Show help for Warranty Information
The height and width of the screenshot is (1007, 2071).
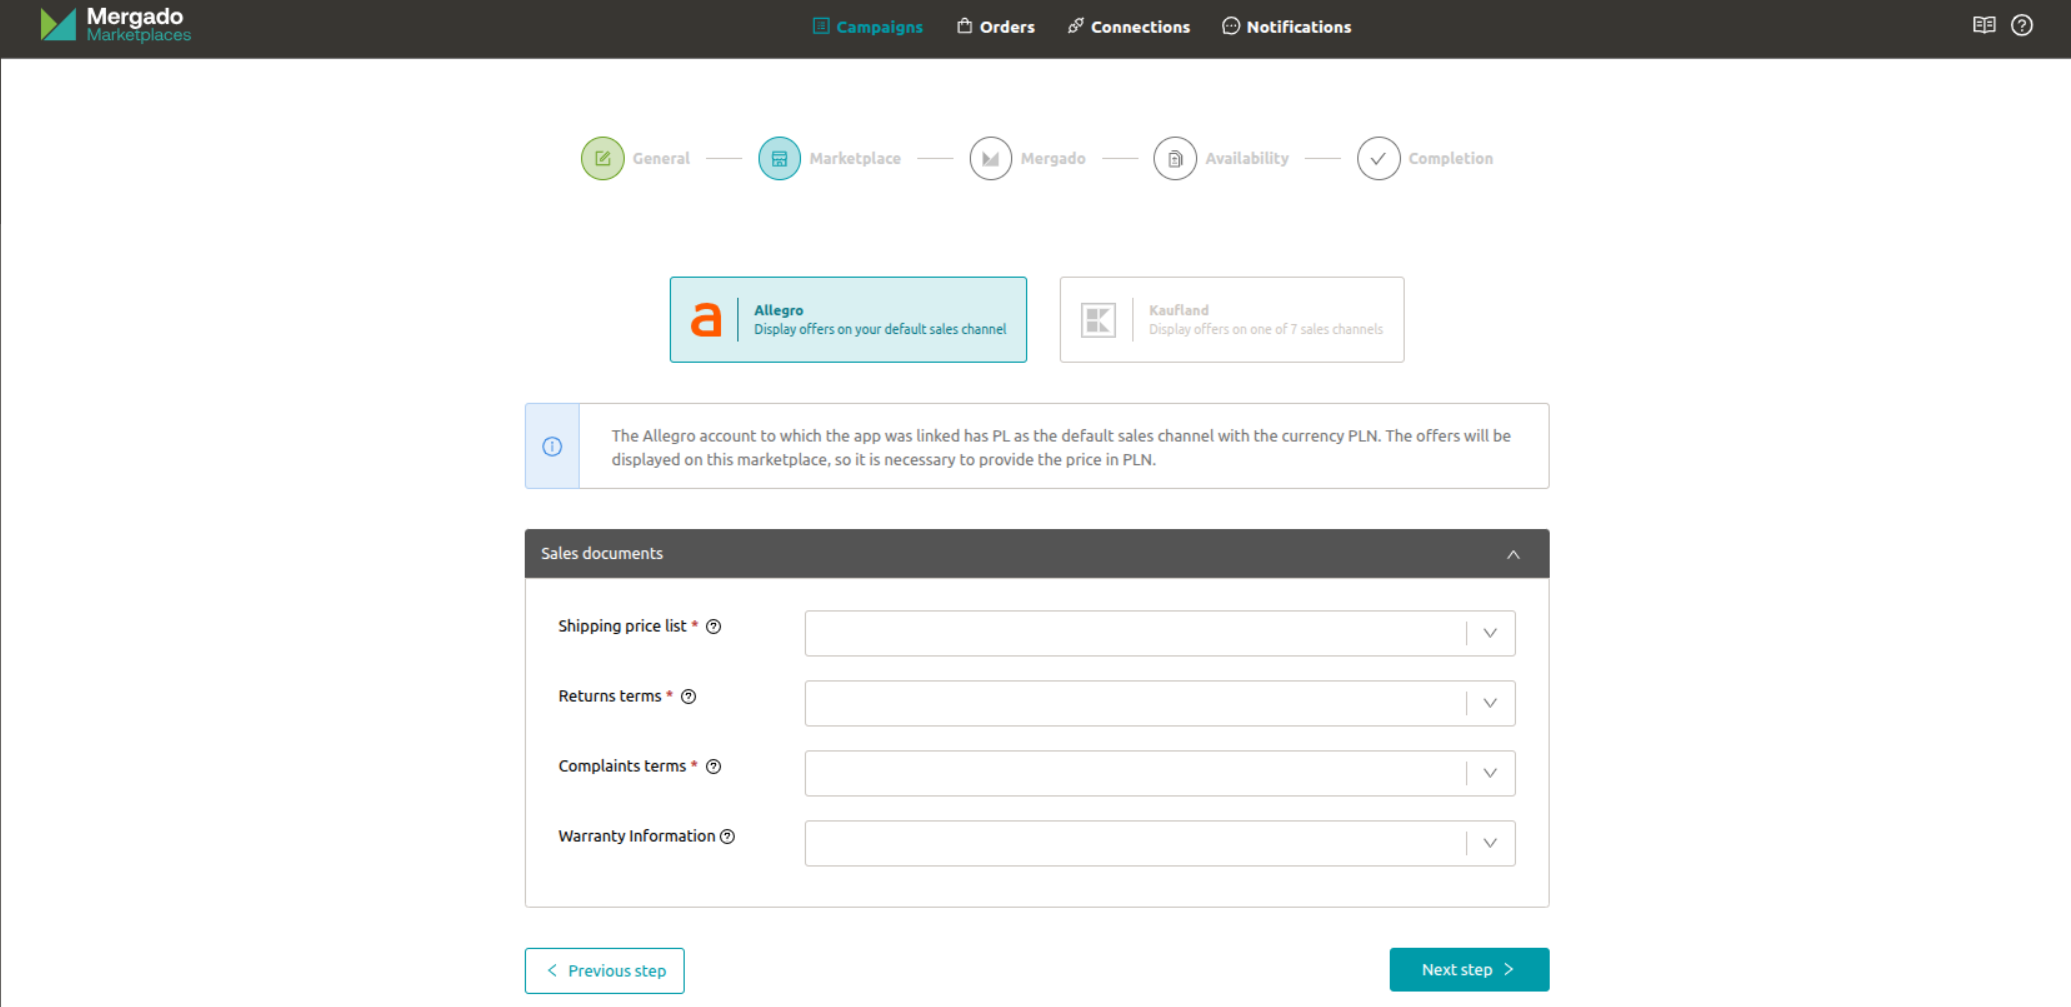[728, 837]
